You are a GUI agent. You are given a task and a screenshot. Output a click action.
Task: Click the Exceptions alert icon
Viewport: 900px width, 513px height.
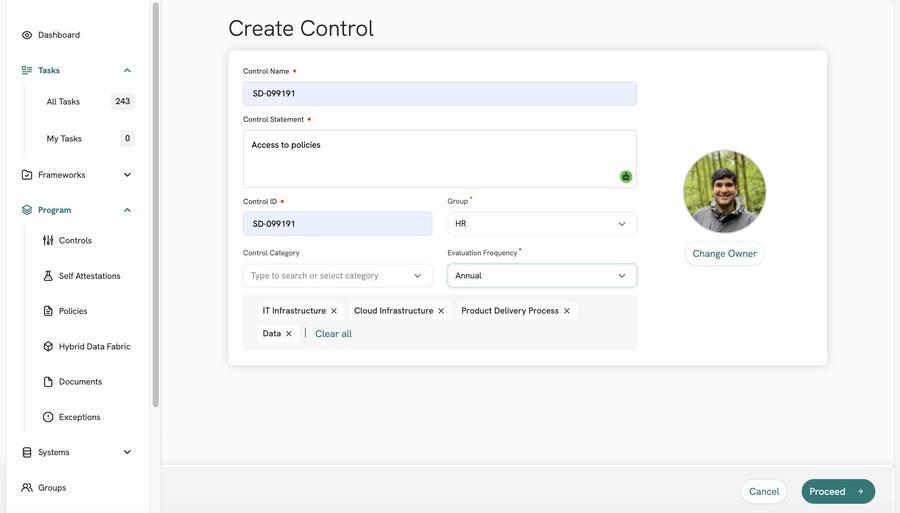point(48,417)
